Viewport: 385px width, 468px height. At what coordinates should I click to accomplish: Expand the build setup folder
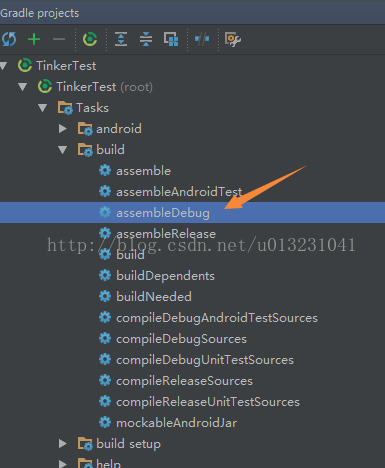(63, 444)
